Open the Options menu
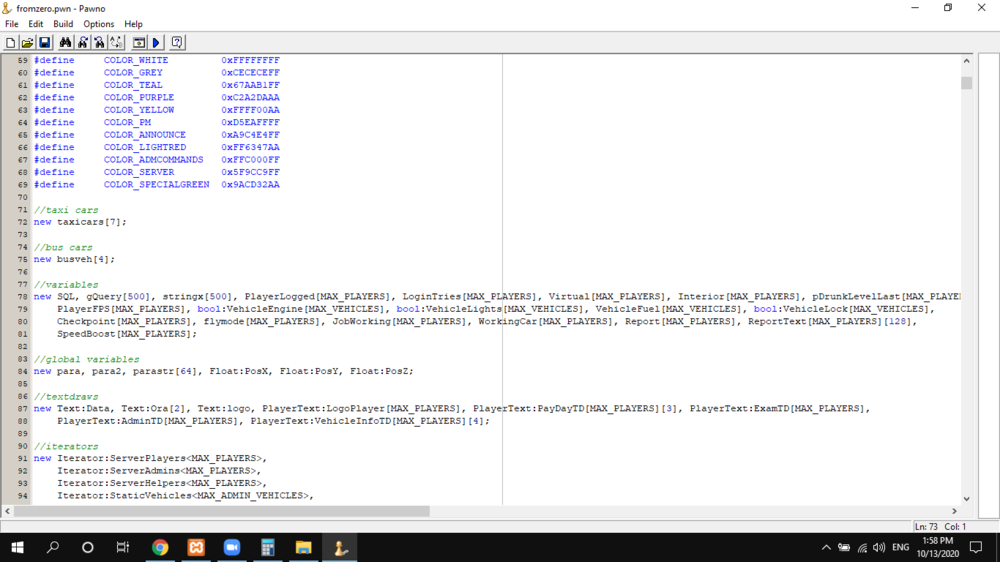1000x562 pixels. coord(98,24)
